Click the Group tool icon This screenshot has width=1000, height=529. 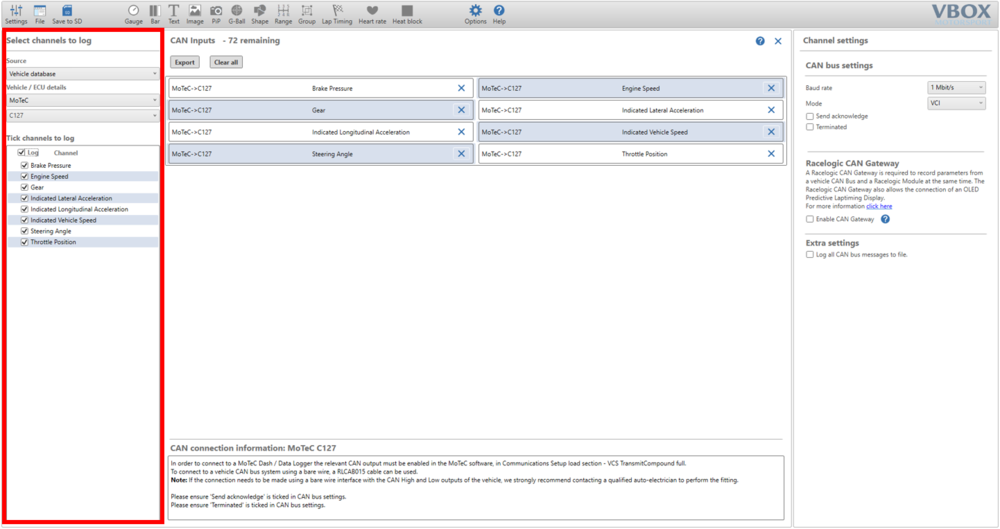point(307,14)
